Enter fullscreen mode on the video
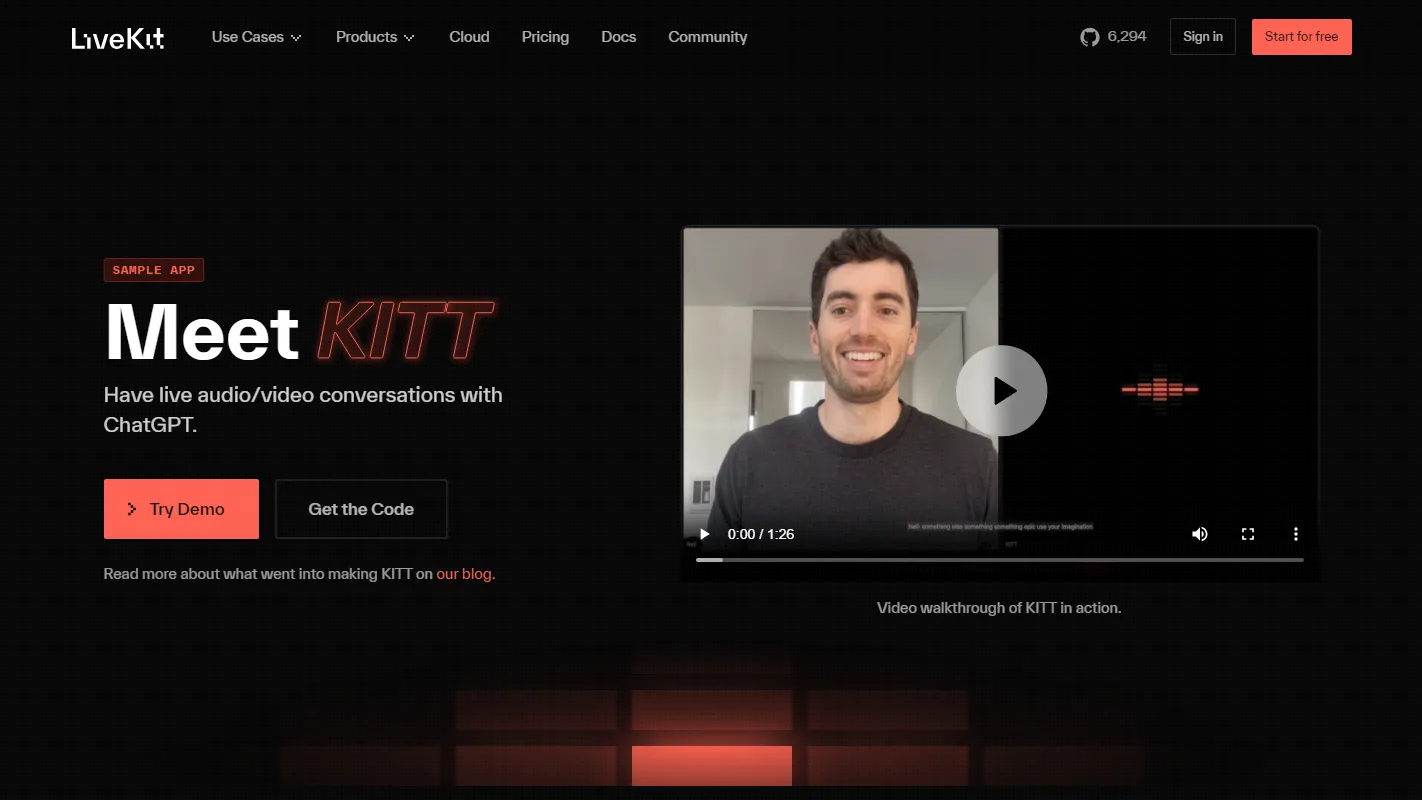The width and height of the screenshot is (1422, 800). click(1248, 534)
